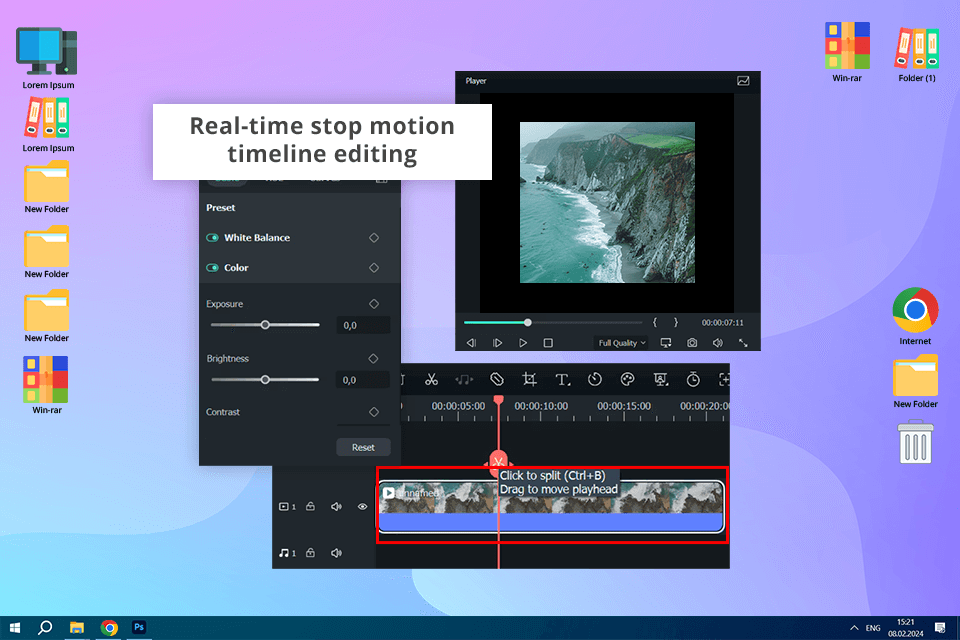The image size is (960, 640).
Task: Select the Internet Chrome desktop icon
Action: pos(915,316)
